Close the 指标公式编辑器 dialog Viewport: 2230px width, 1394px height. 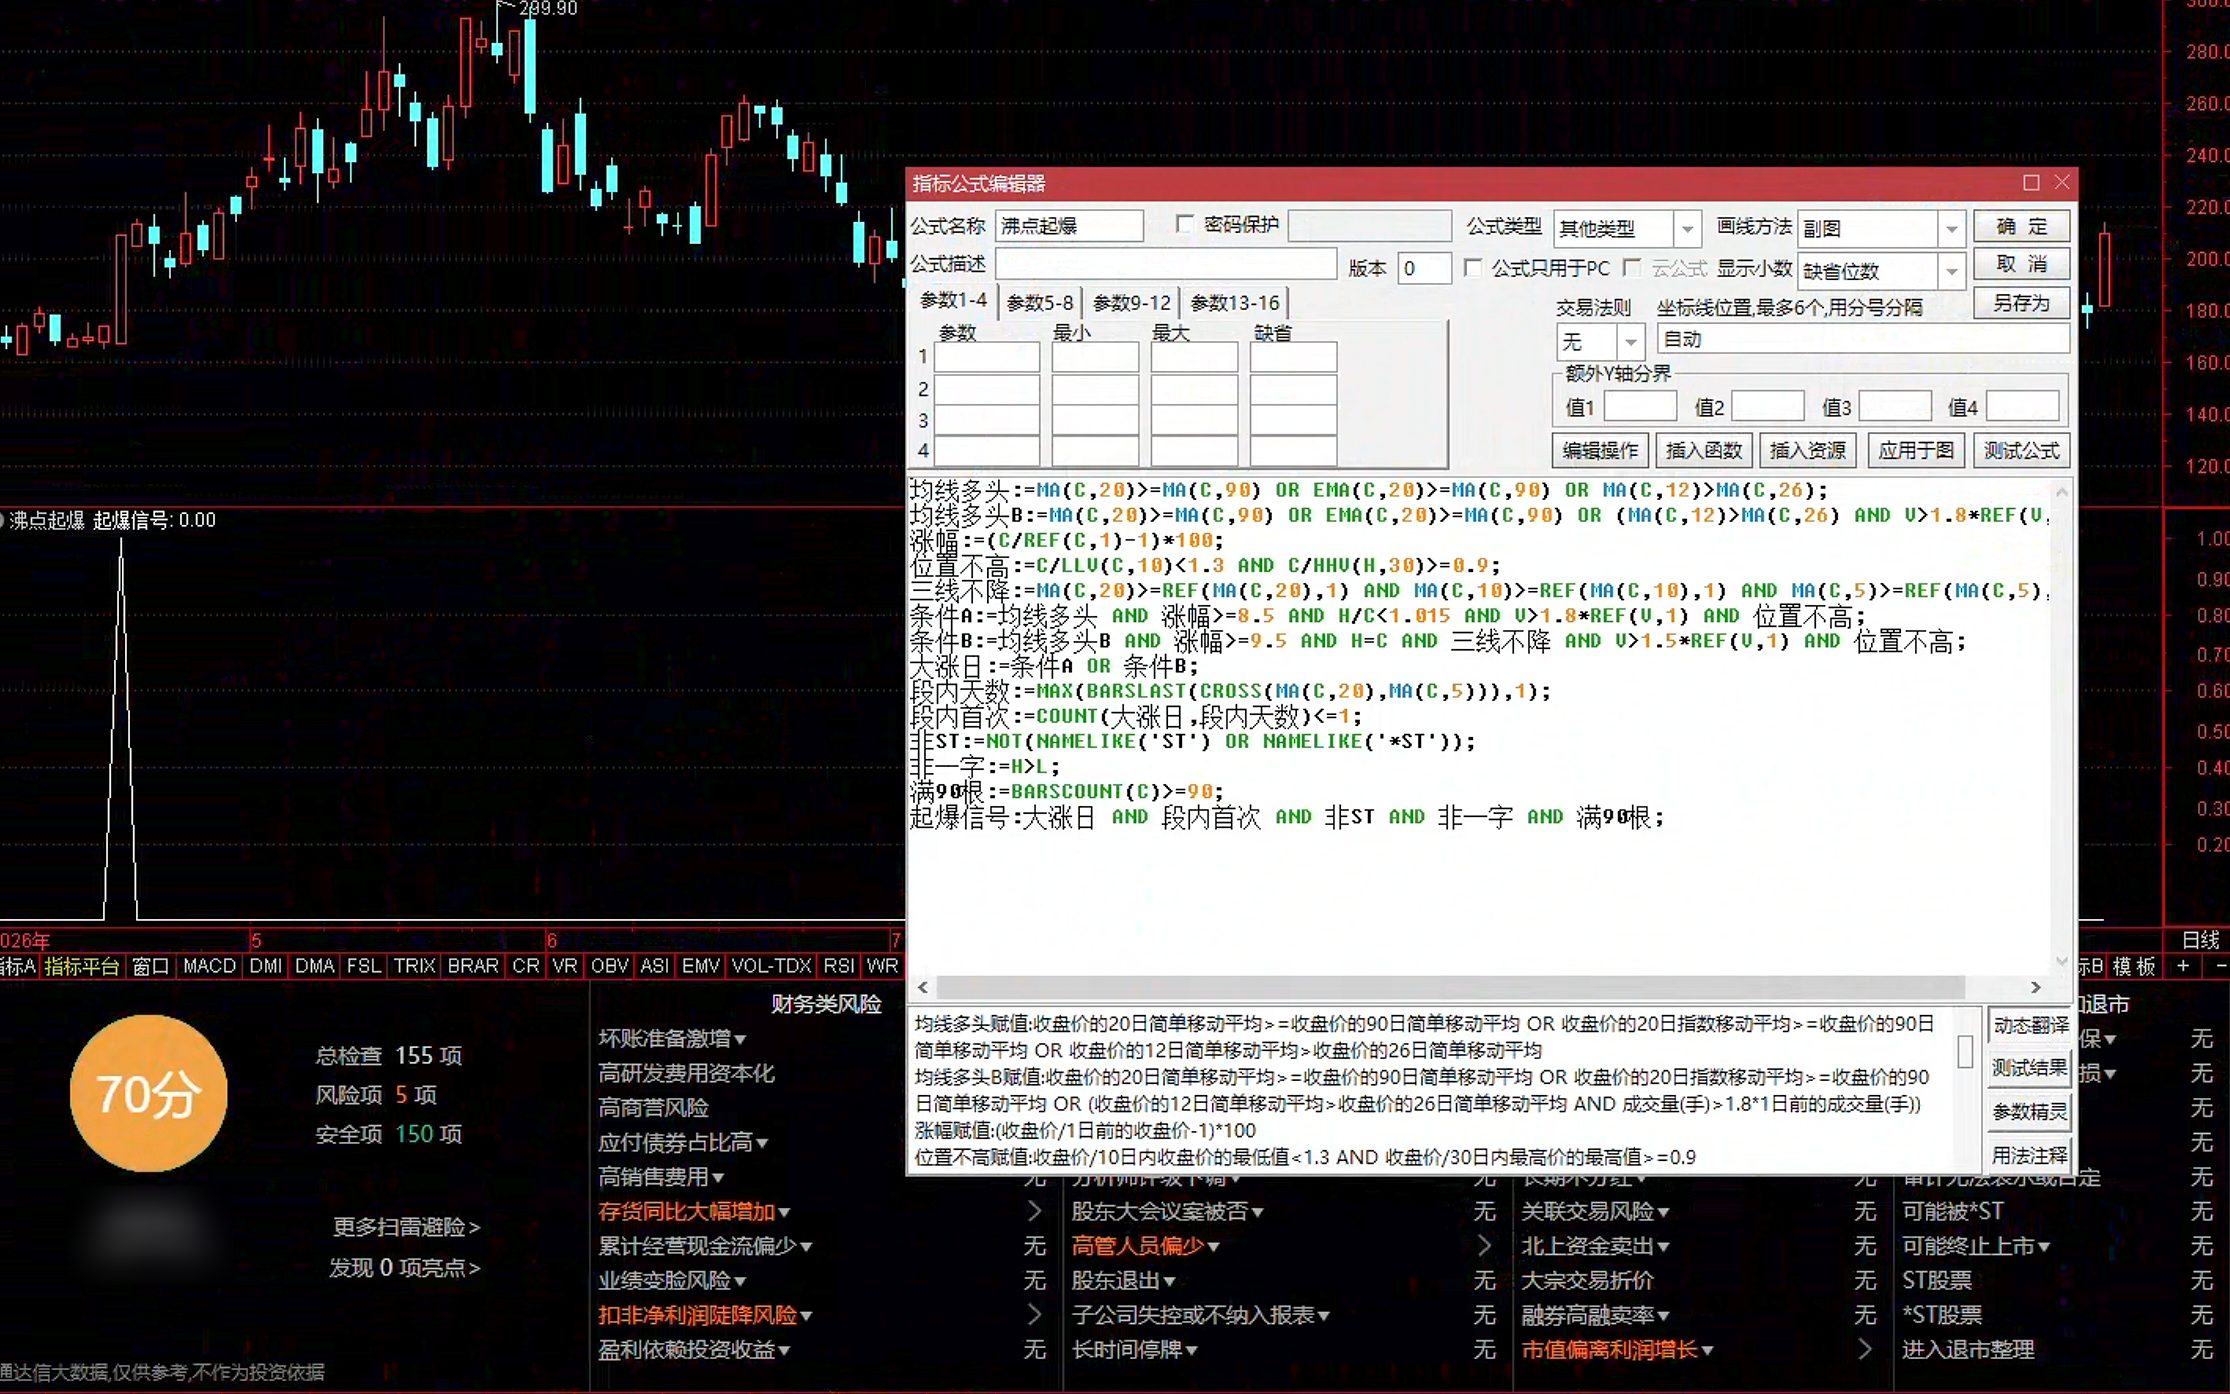tap(2062, 182)
